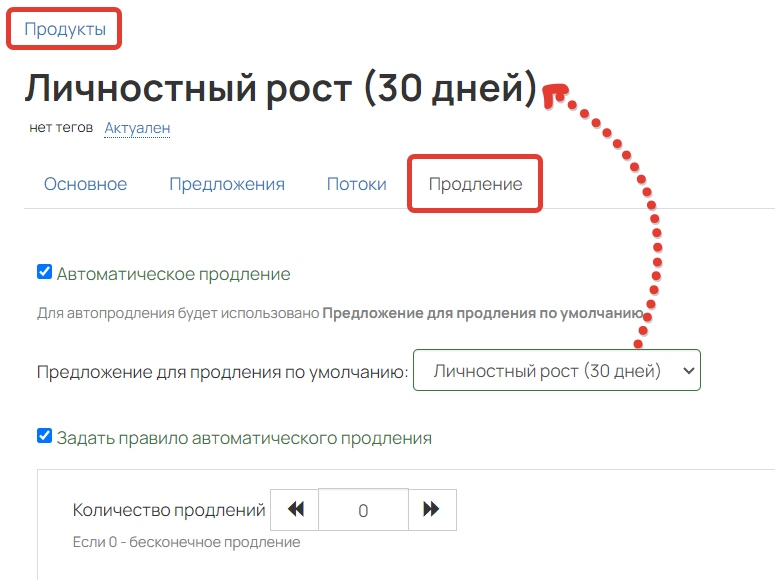This screenshot has width=775, height=580.
Task: Select the Продление tab
Action: pyautogui.click(x=475, y=184)
